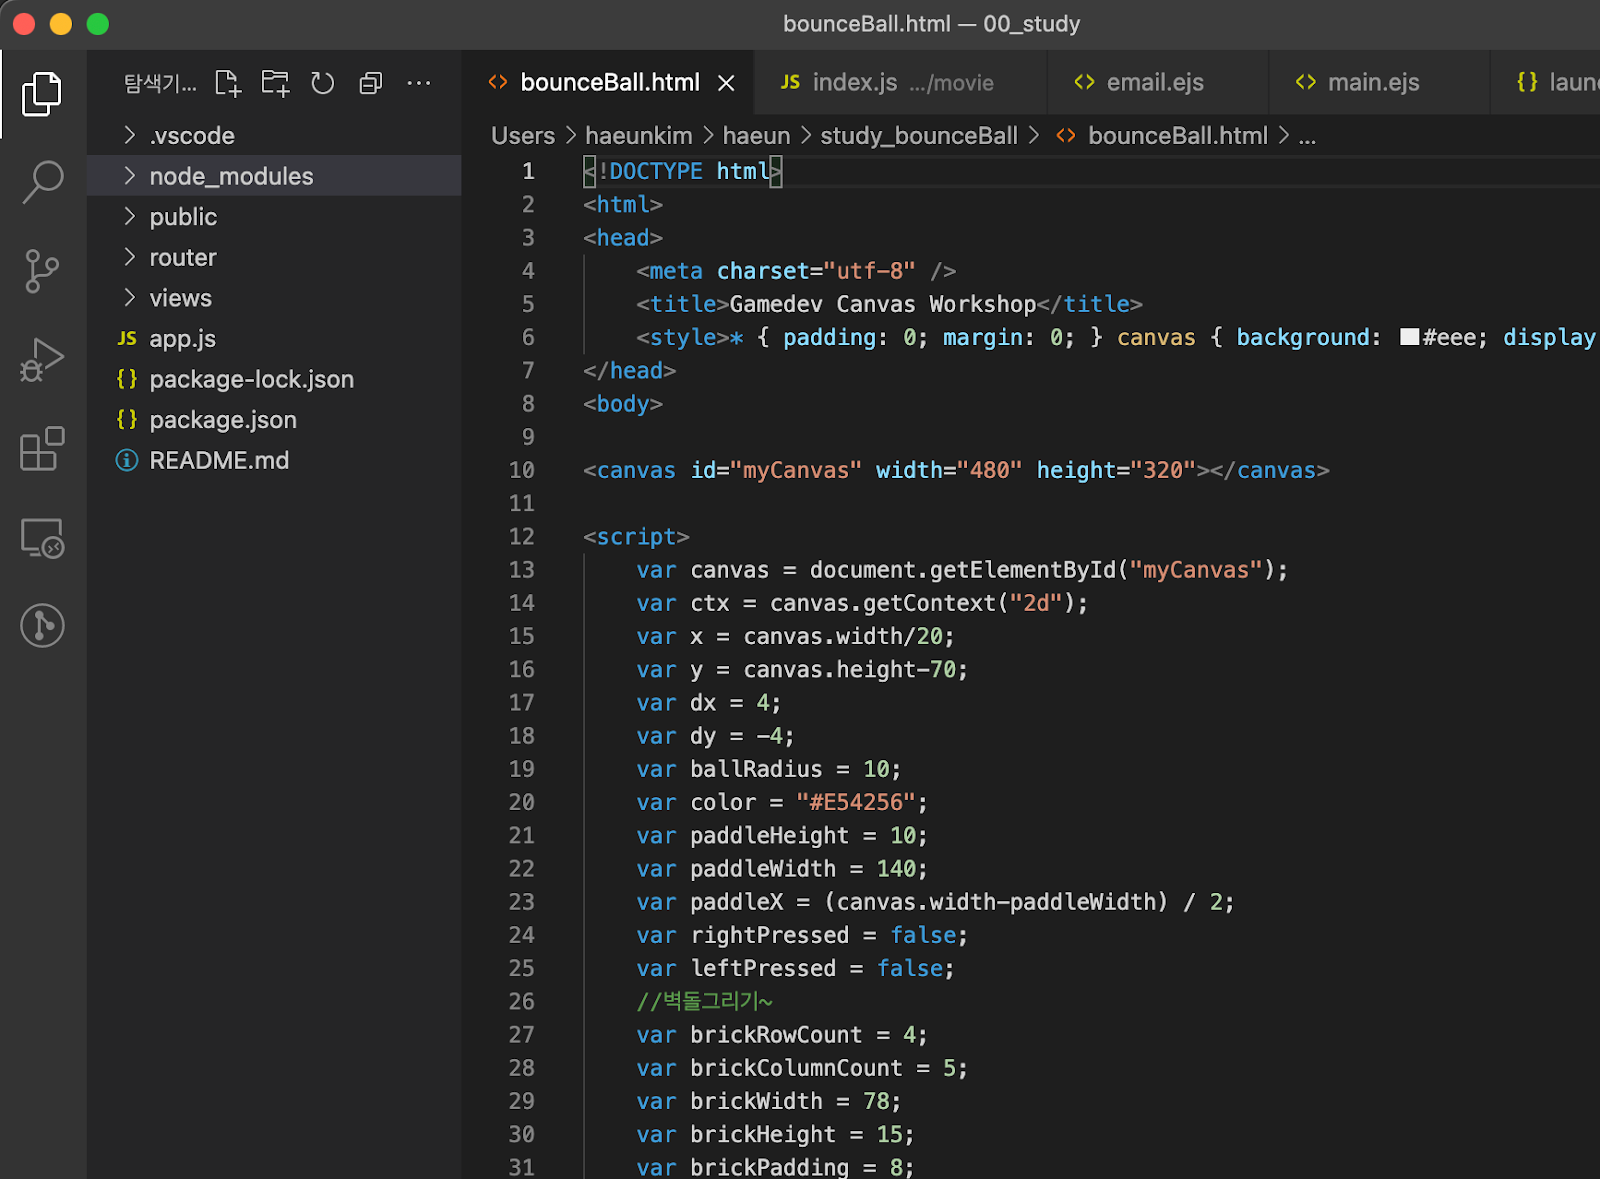The image size is (1600, 1179).
Task: Click 'ballRadius' variable on line 19
Action: (x=756, y=769)
